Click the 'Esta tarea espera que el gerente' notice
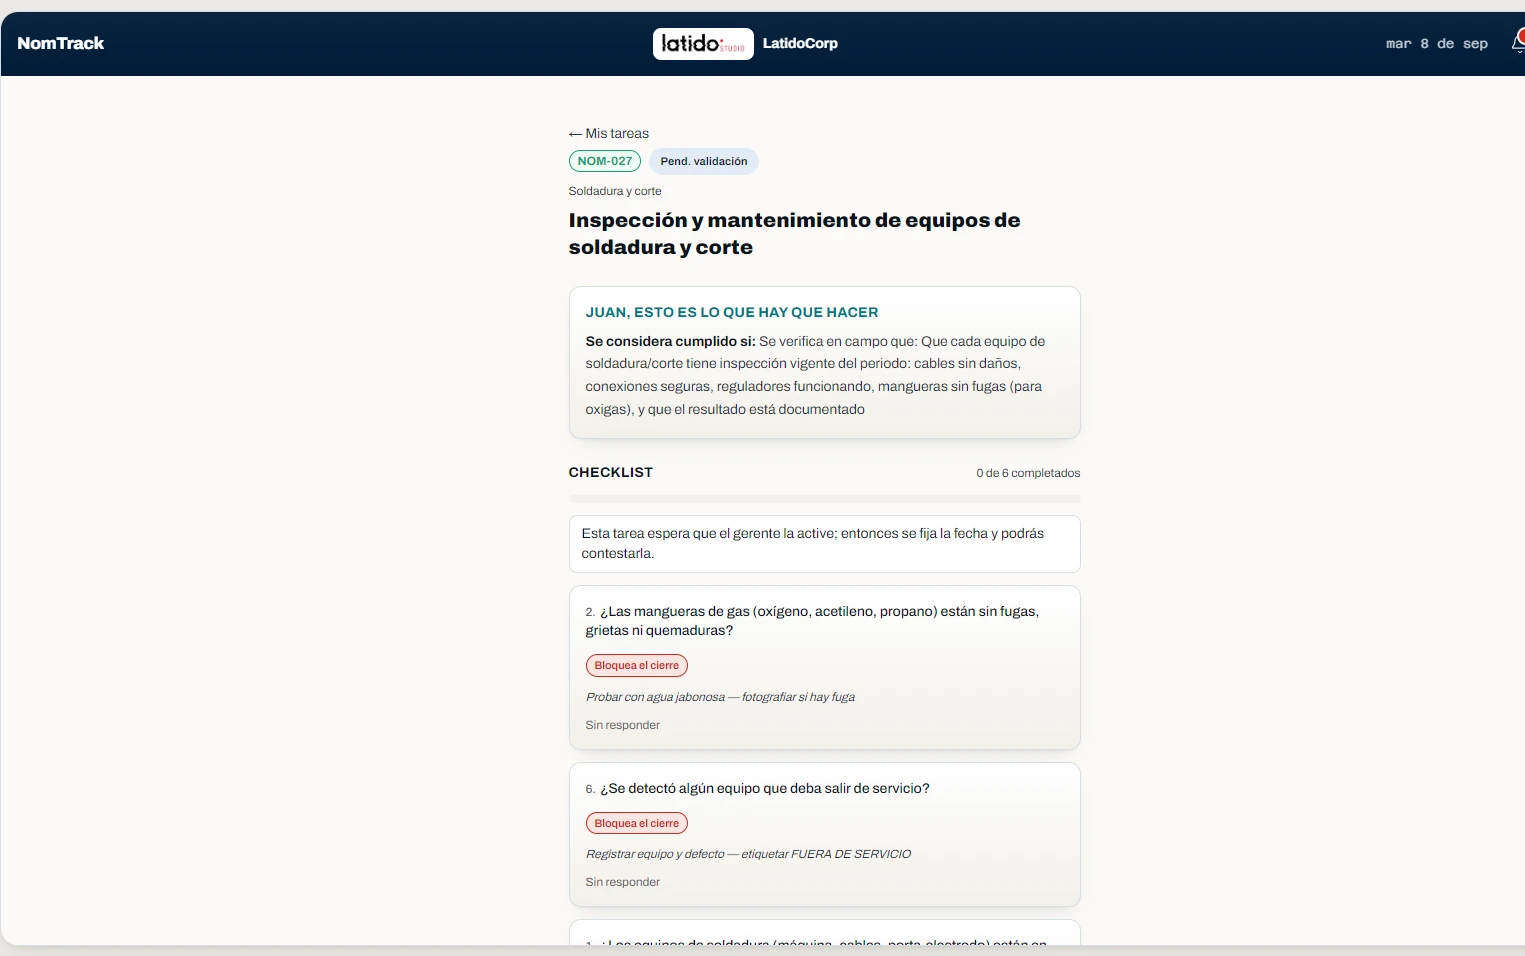This screenshot has width=1525, height=956. [824, 544]
